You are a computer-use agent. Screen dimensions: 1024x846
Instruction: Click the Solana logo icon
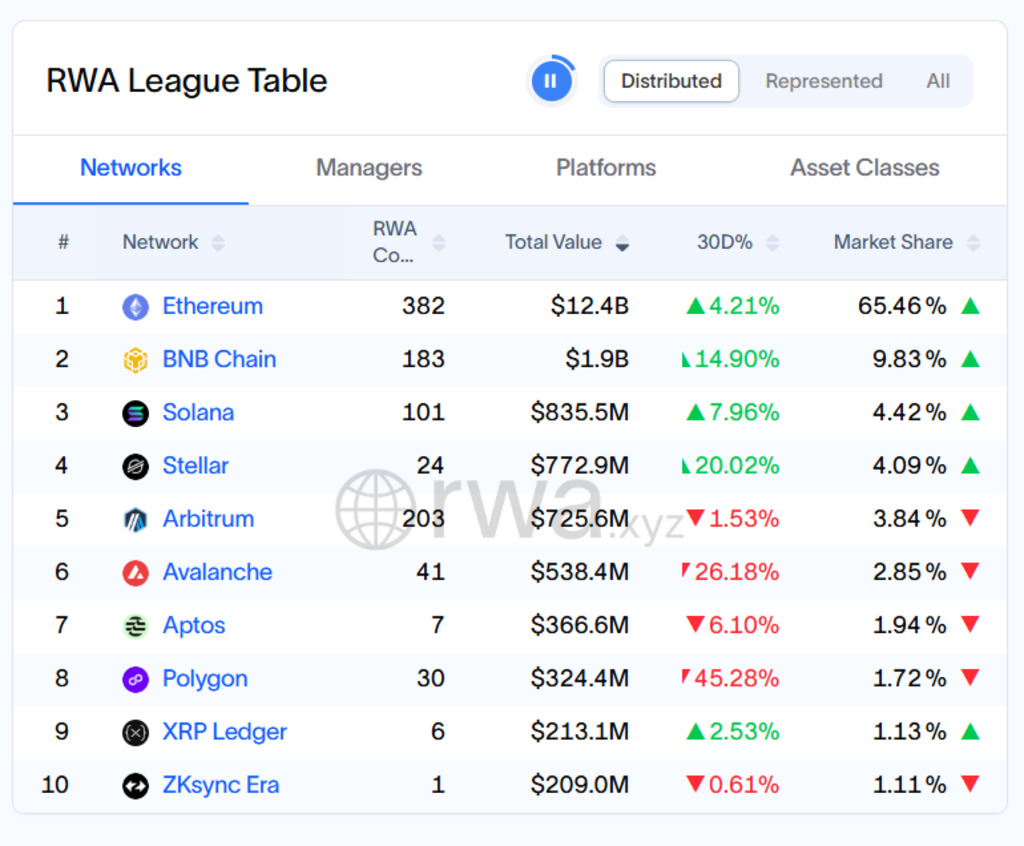pyautogui.click(x=135, y=413)
